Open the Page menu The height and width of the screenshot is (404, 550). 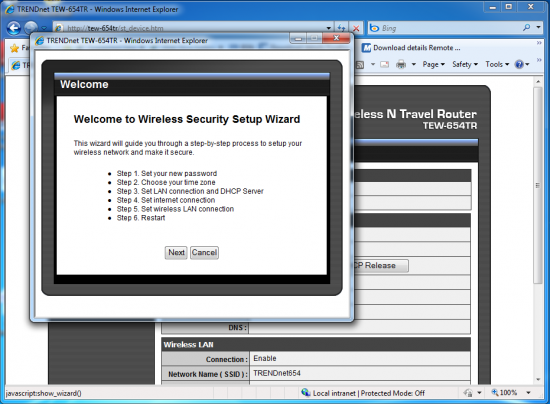[434, 65]
